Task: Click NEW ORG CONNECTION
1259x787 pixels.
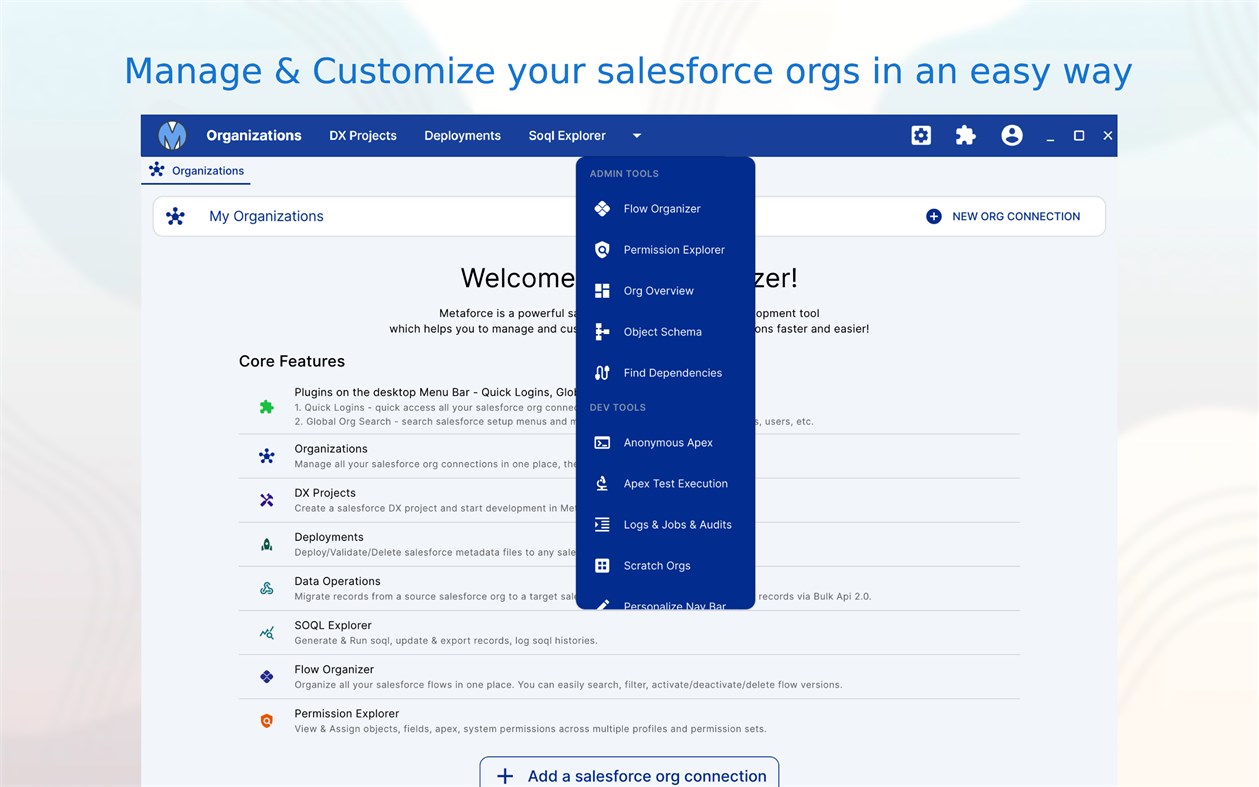Action: (1004, 216)
